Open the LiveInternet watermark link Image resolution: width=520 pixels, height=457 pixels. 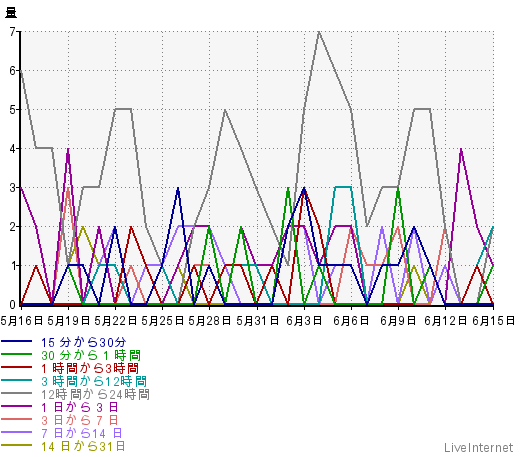[x=478, y=447]
